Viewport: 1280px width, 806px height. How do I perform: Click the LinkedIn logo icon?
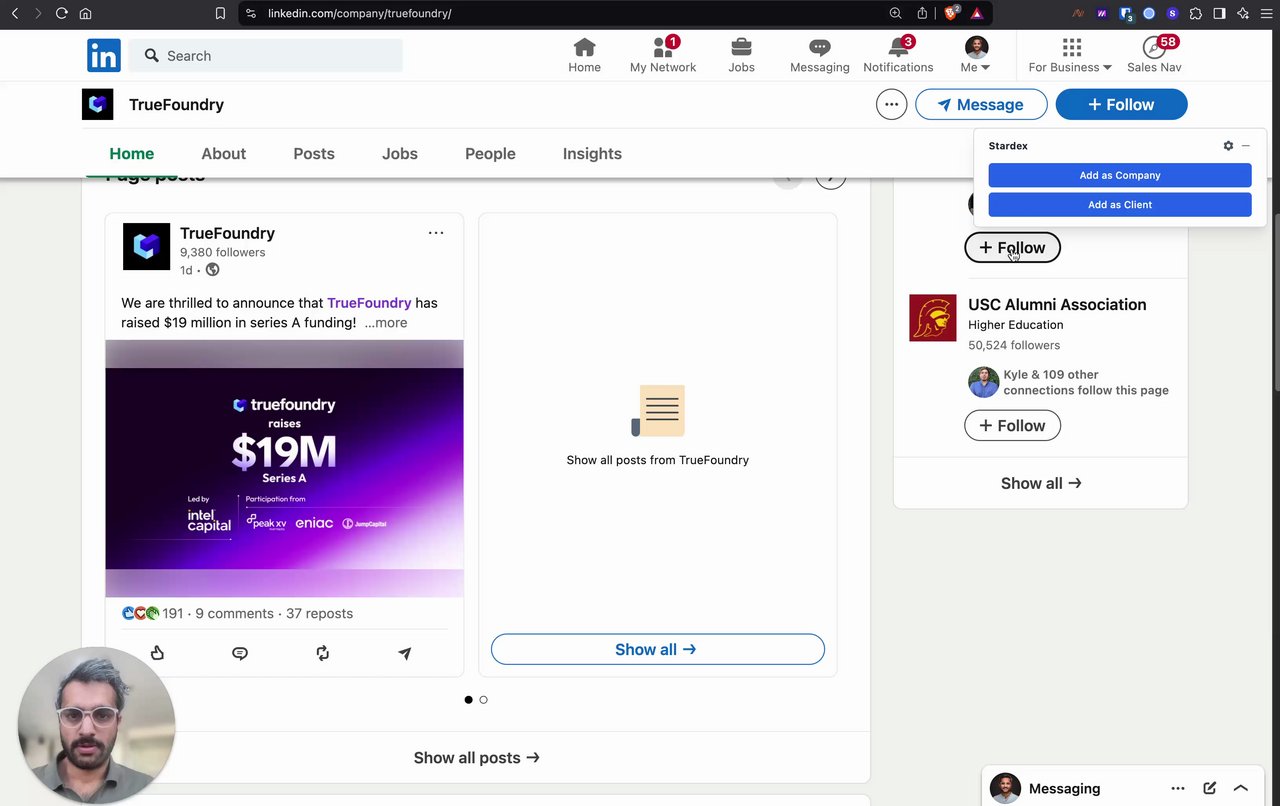point(104,56)
